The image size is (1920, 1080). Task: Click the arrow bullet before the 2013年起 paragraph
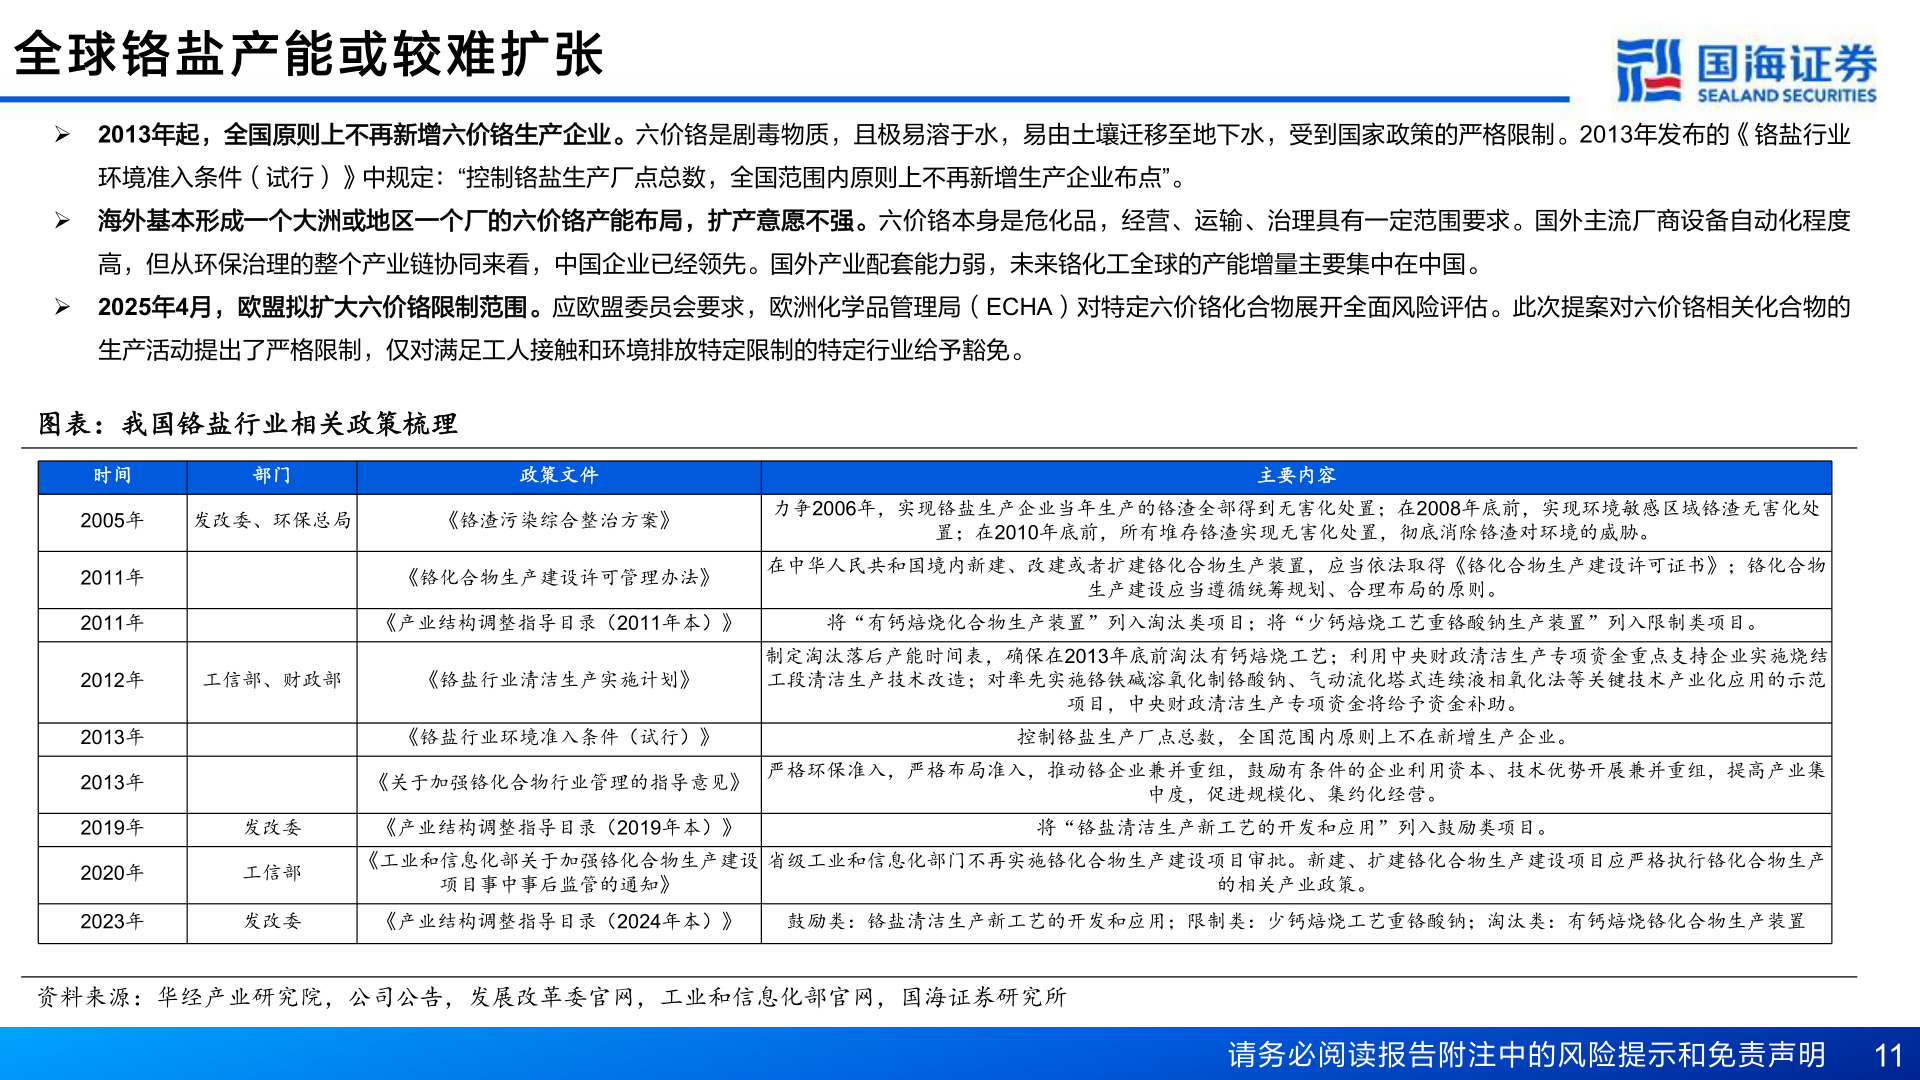(x=63, y=135)
